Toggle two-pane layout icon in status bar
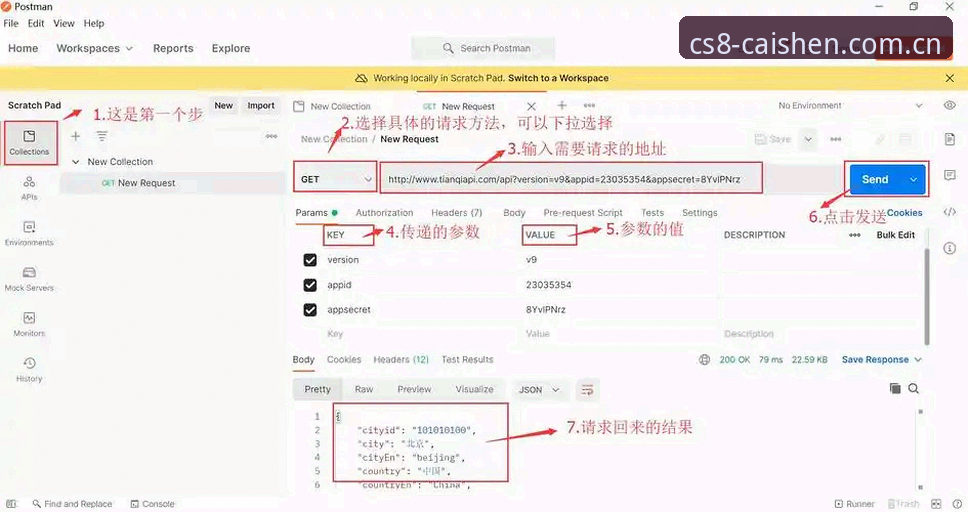Screen dimensions: 968x512 coord(936,504)
